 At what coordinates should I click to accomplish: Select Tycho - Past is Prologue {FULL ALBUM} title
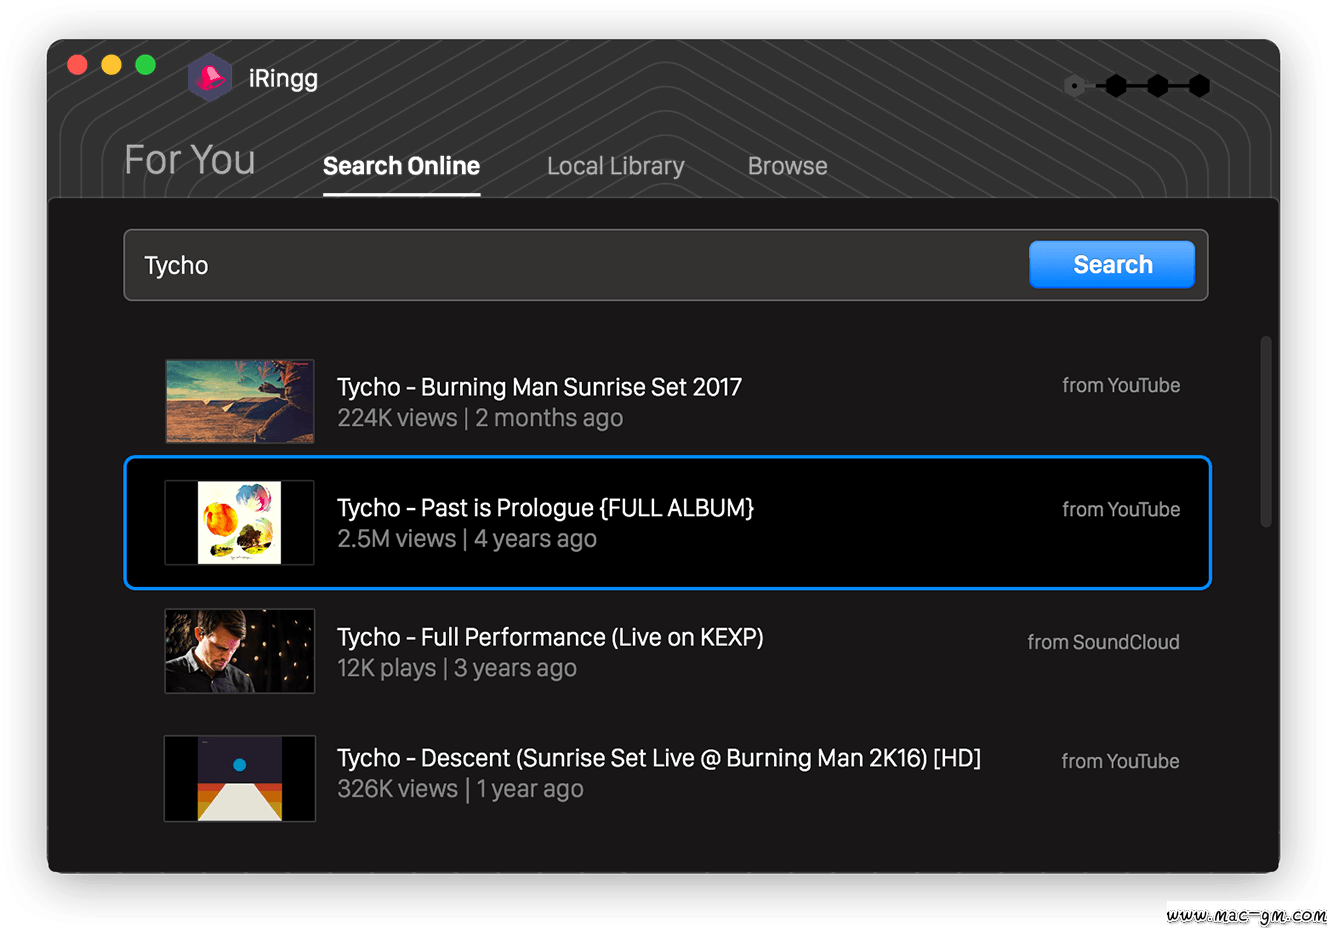coord(545,508)
